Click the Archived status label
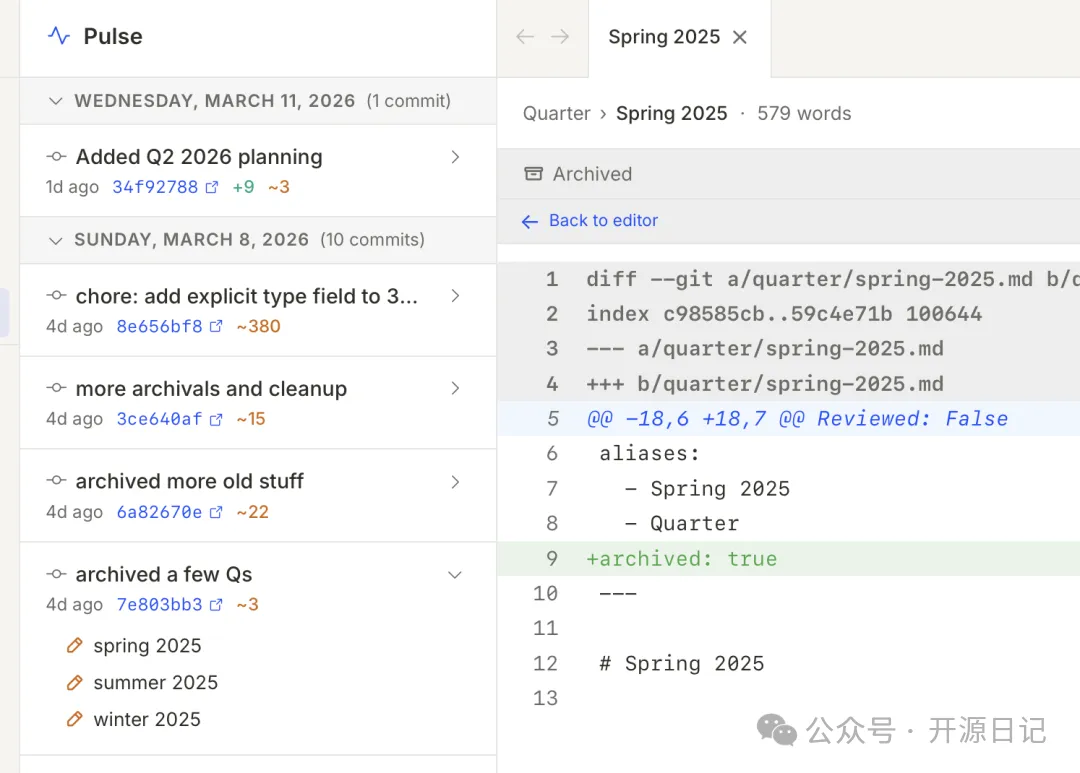Viewport: 1080px width, 773px height. (x=592, y=174)
